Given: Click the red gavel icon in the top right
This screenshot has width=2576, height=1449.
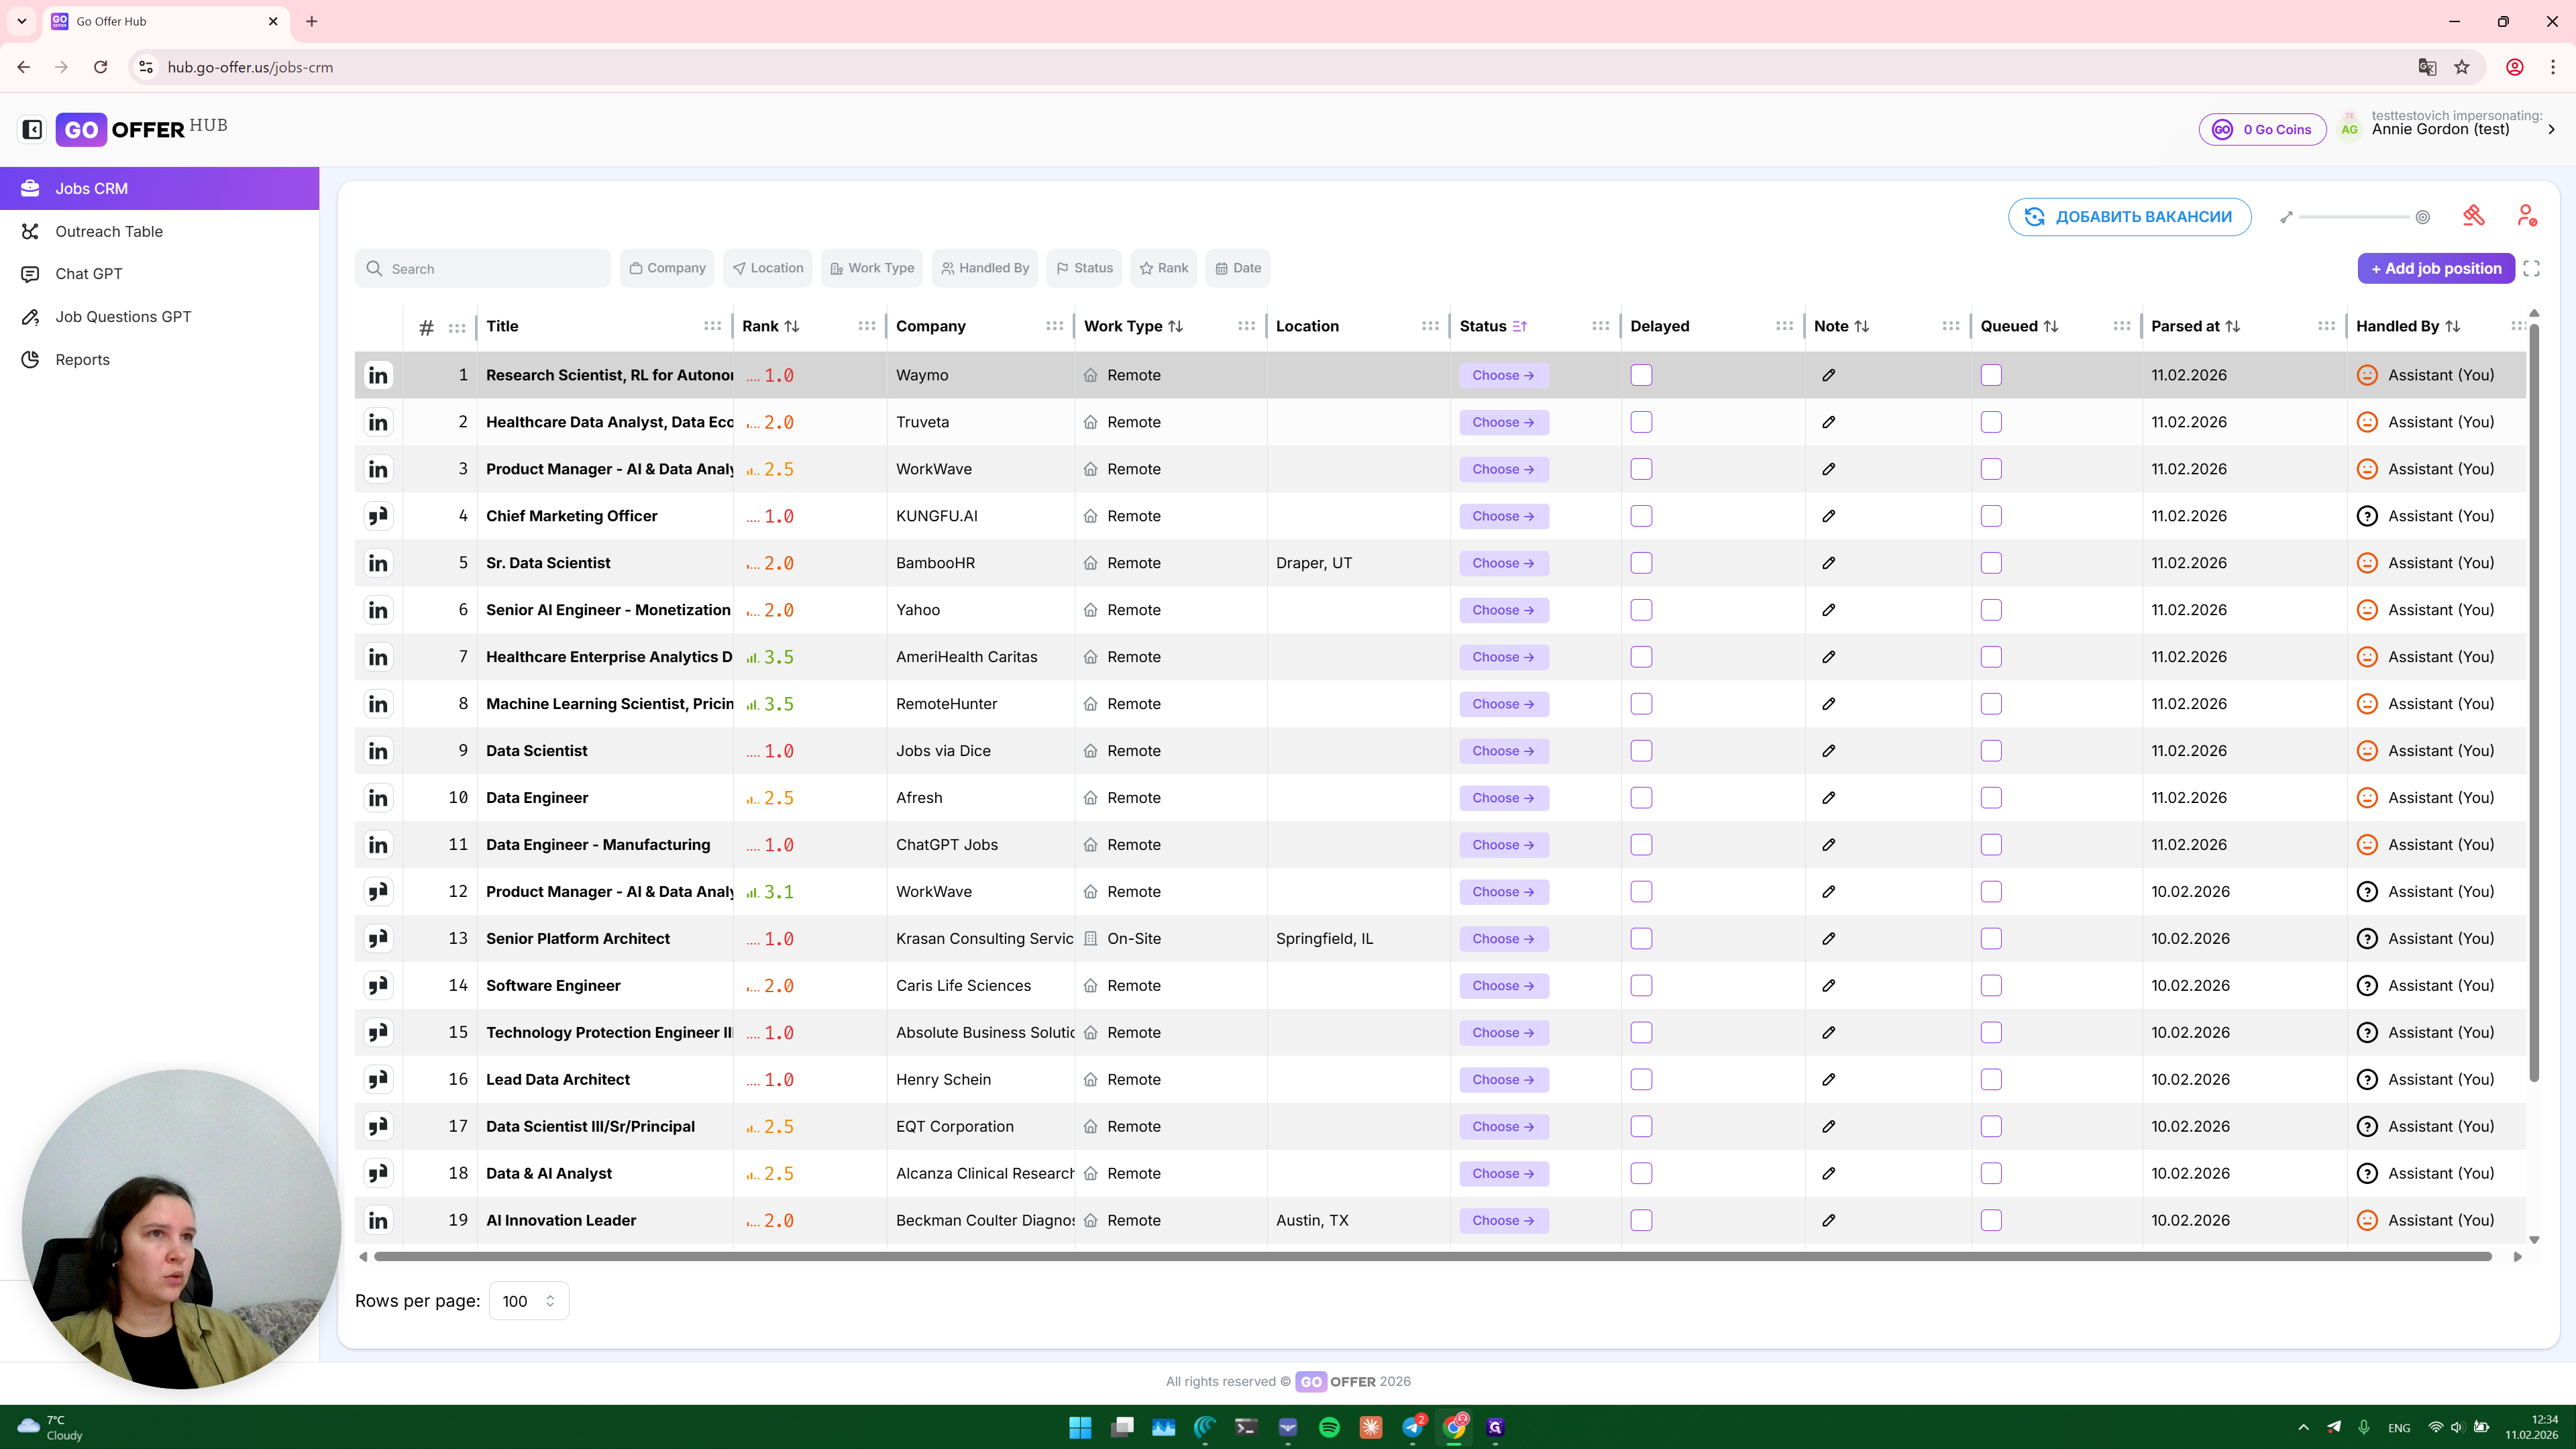Looking at the screenshot, I should (2473, 216).
